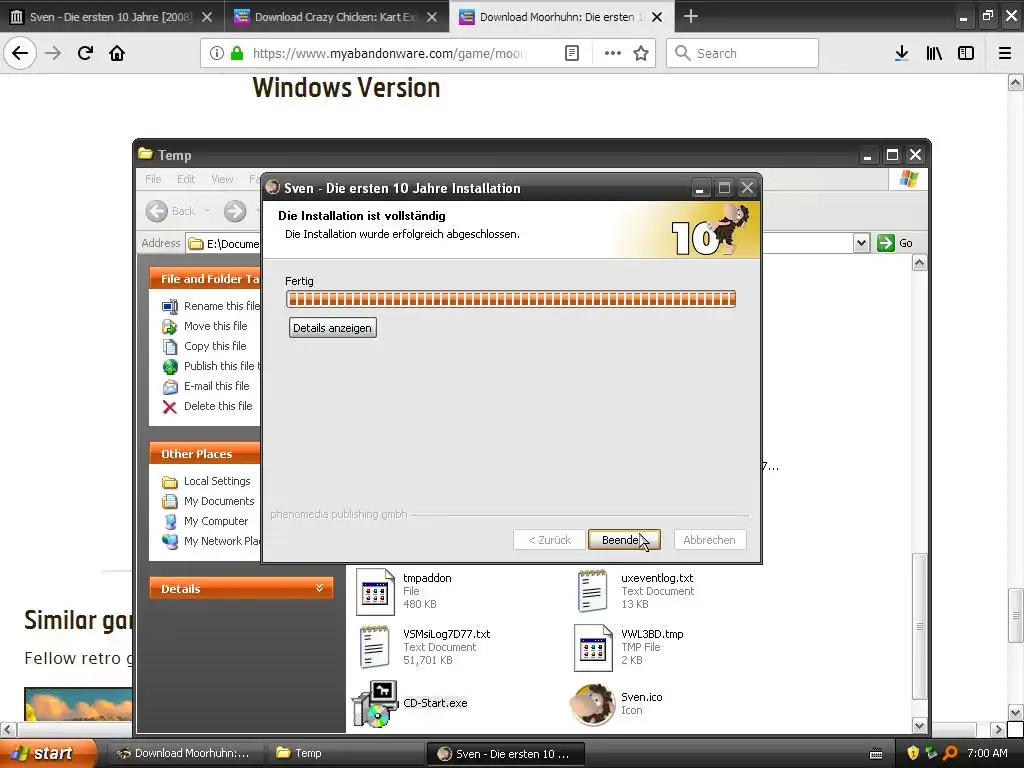Click the clock showing 7:00 AM

[987, 753]
